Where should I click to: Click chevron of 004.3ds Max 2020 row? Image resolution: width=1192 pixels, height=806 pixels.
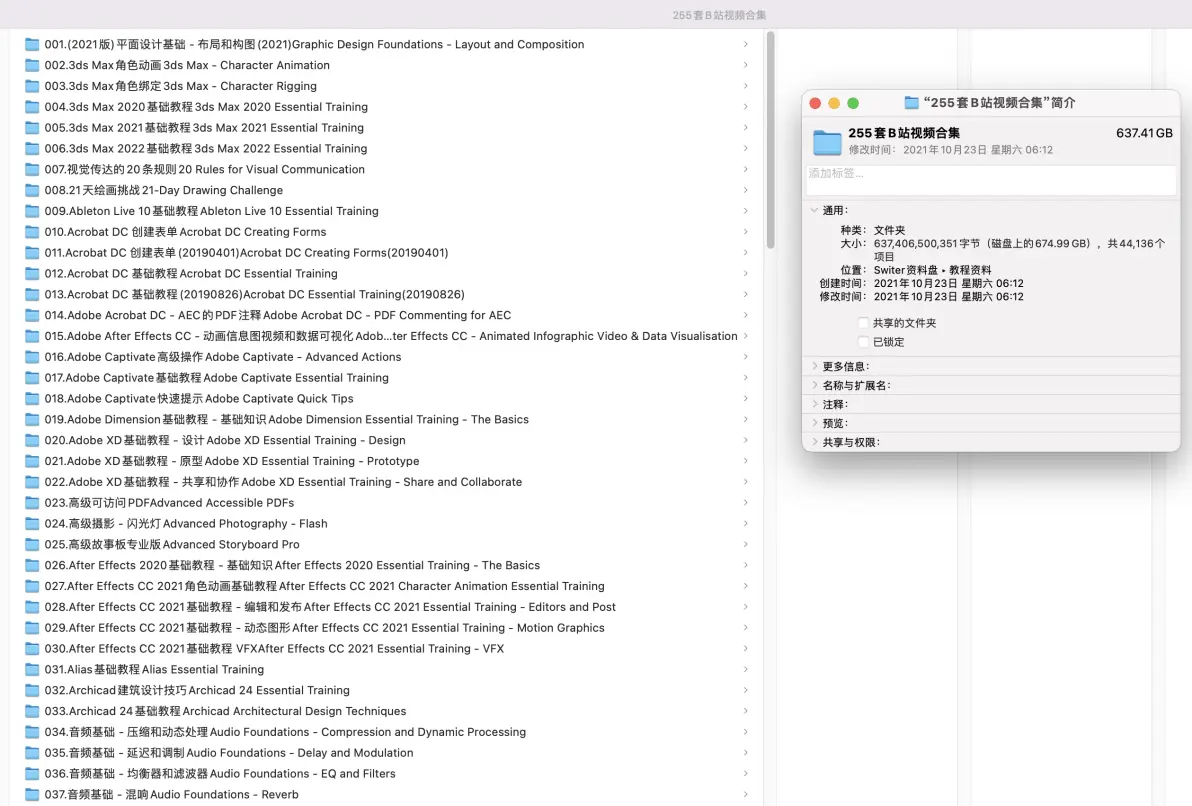pos(746,107)
